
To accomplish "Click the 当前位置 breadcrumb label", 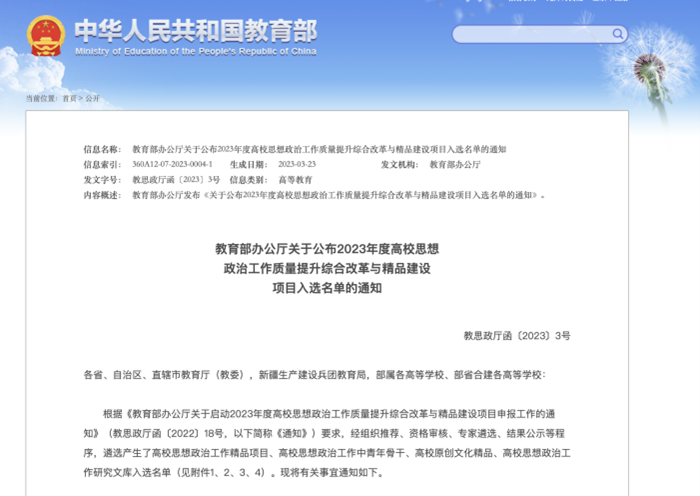I will point(42,99).
